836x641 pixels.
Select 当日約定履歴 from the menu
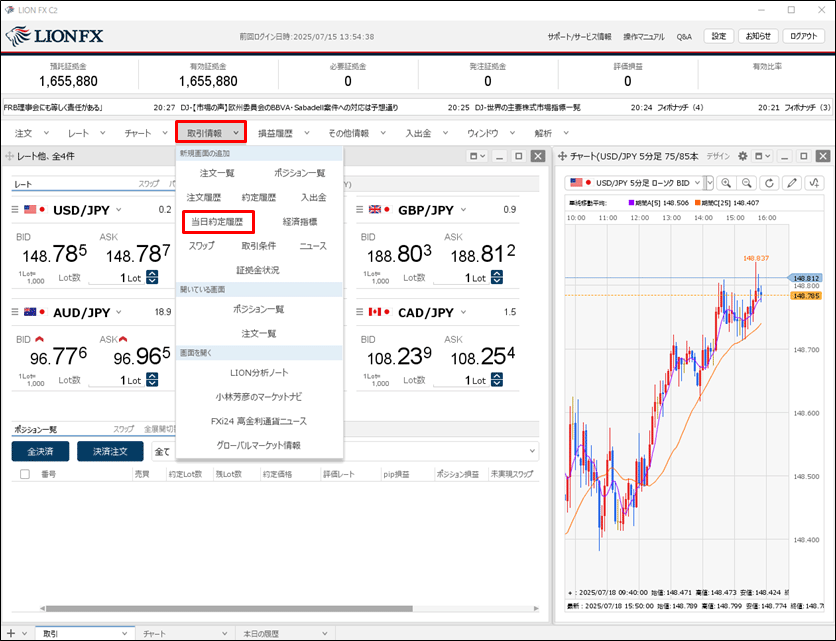[218, 221]
